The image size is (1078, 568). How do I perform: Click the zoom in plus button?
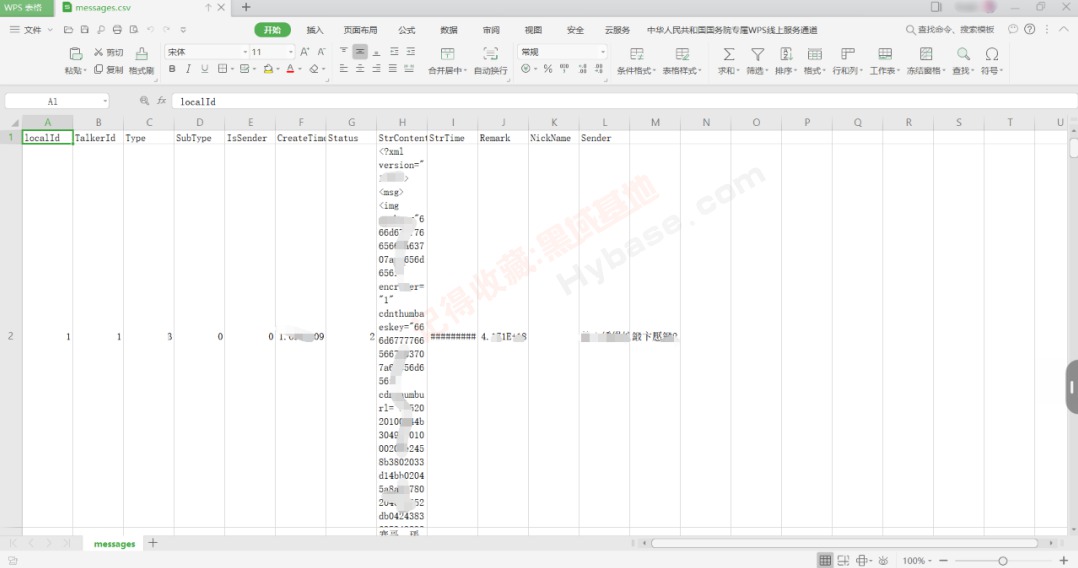point(1064,561)
